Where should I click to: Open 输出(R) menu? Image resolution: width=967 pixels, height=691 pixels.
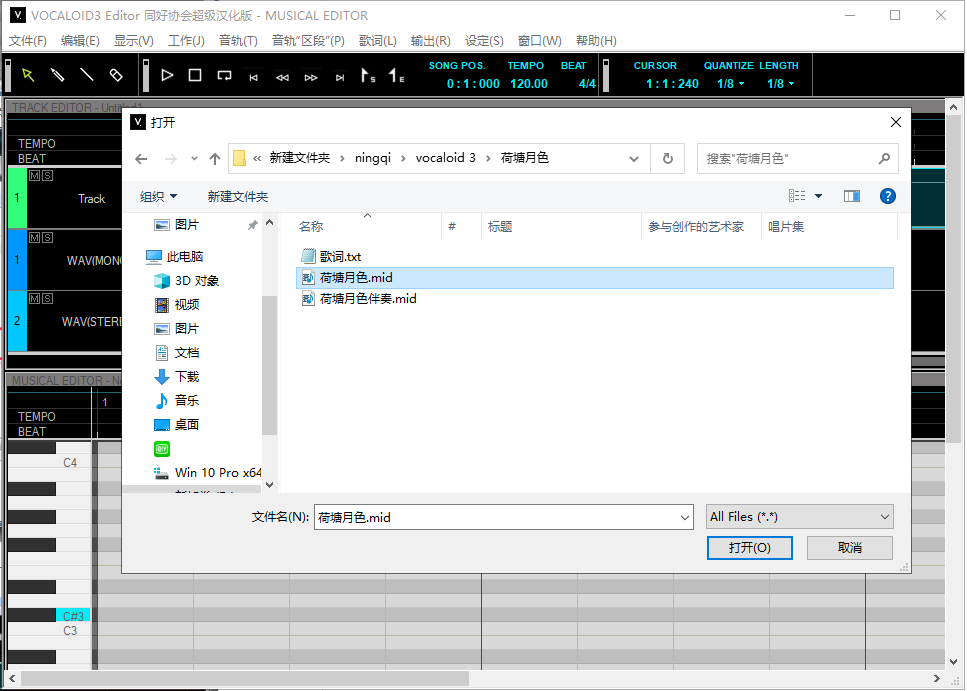(430, 41)
